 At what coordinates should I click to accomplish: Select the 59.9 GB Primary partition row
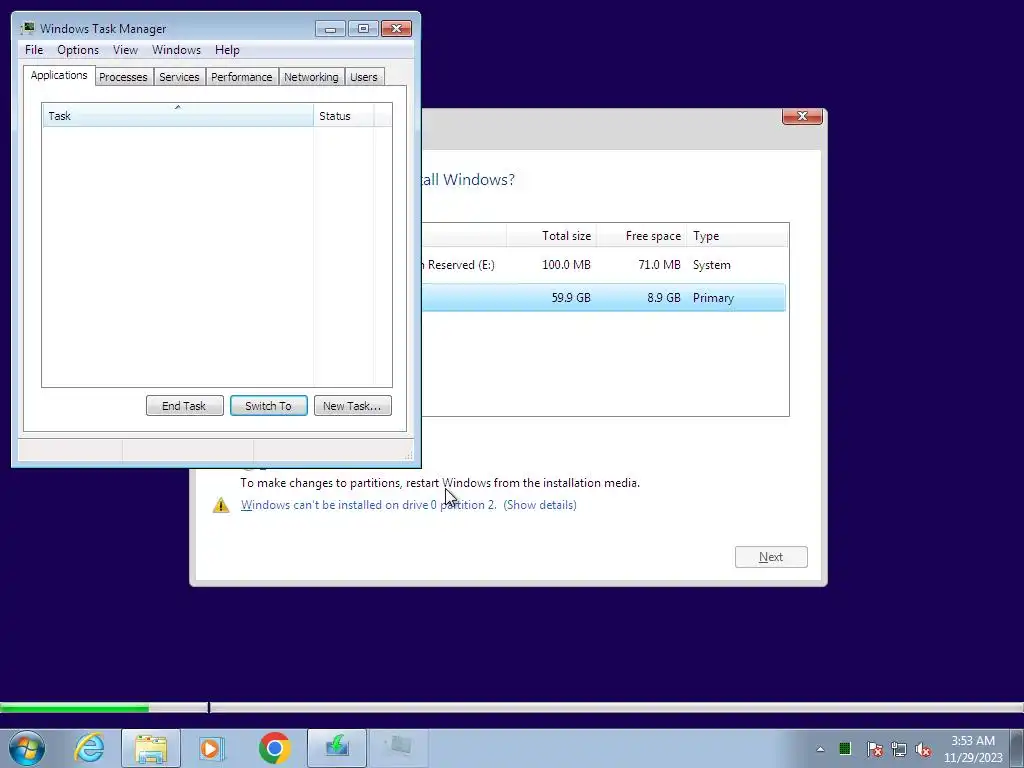(x=603, y=298)
